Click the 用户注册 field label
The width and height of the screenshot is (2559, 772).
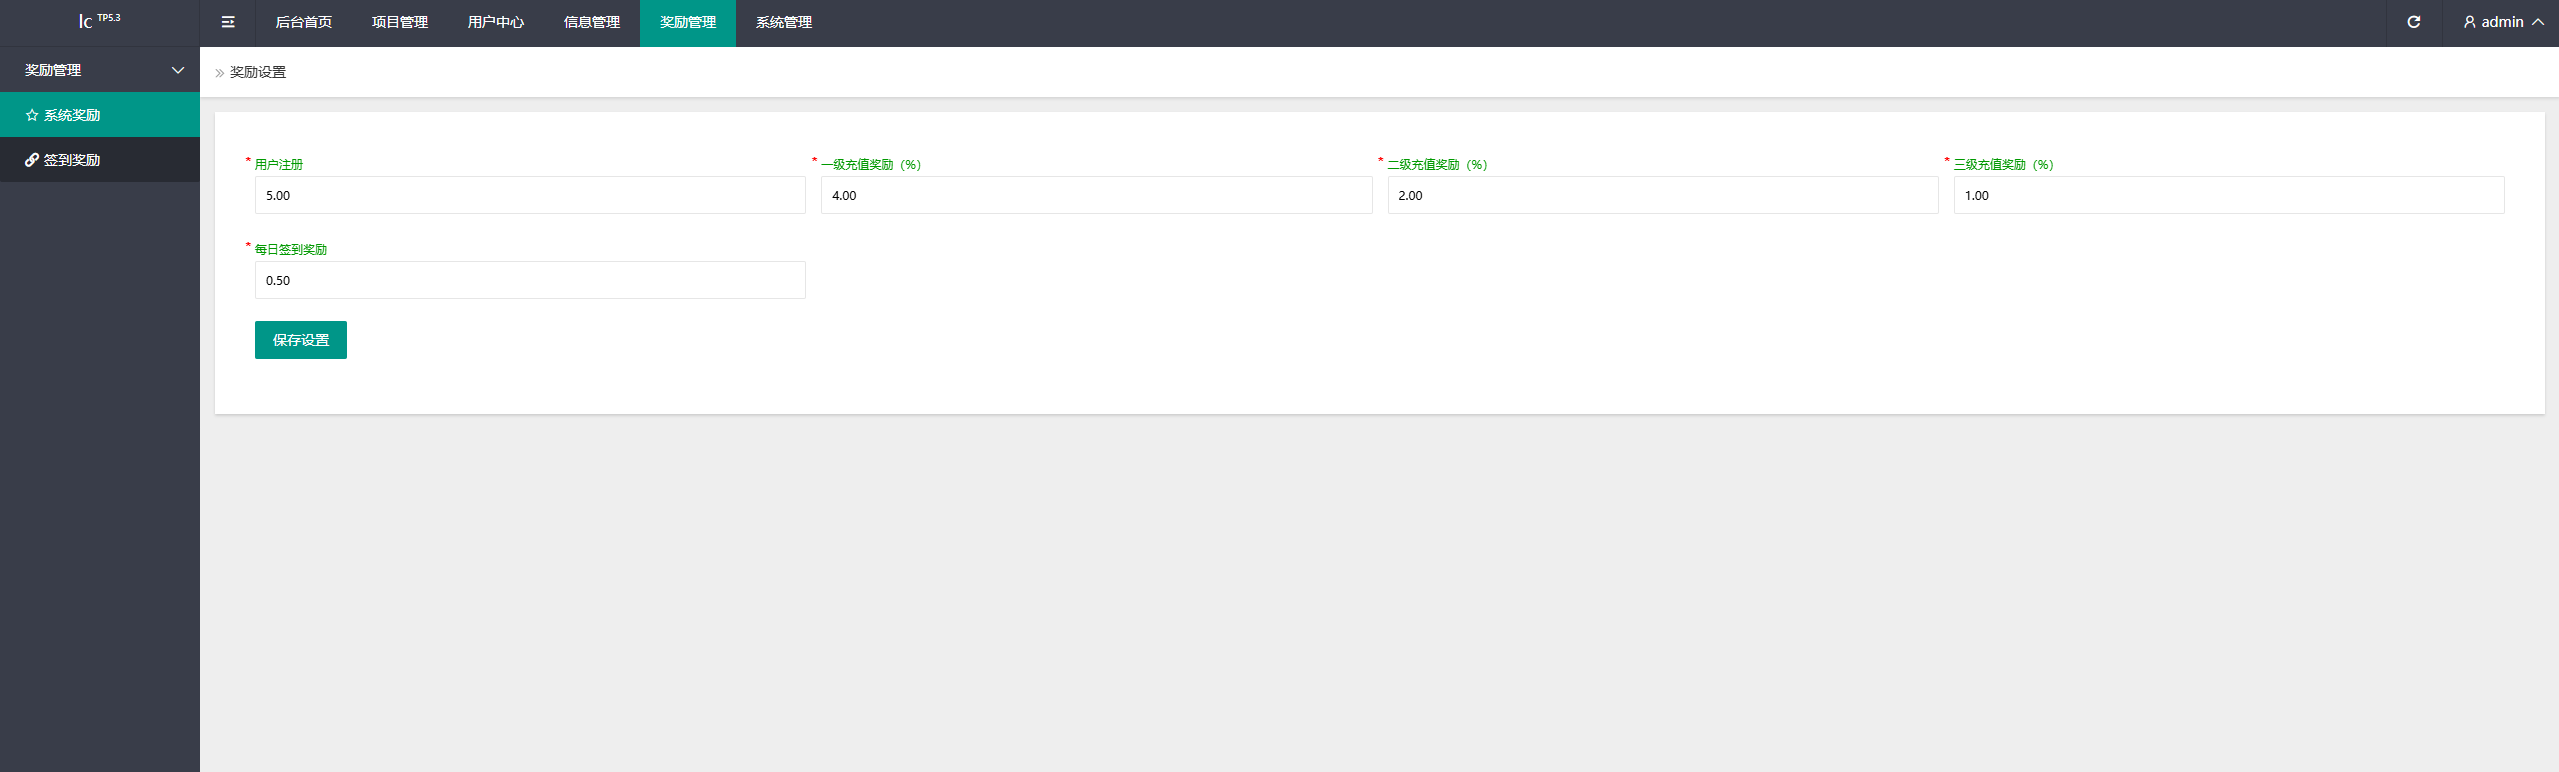pos(279,165)
